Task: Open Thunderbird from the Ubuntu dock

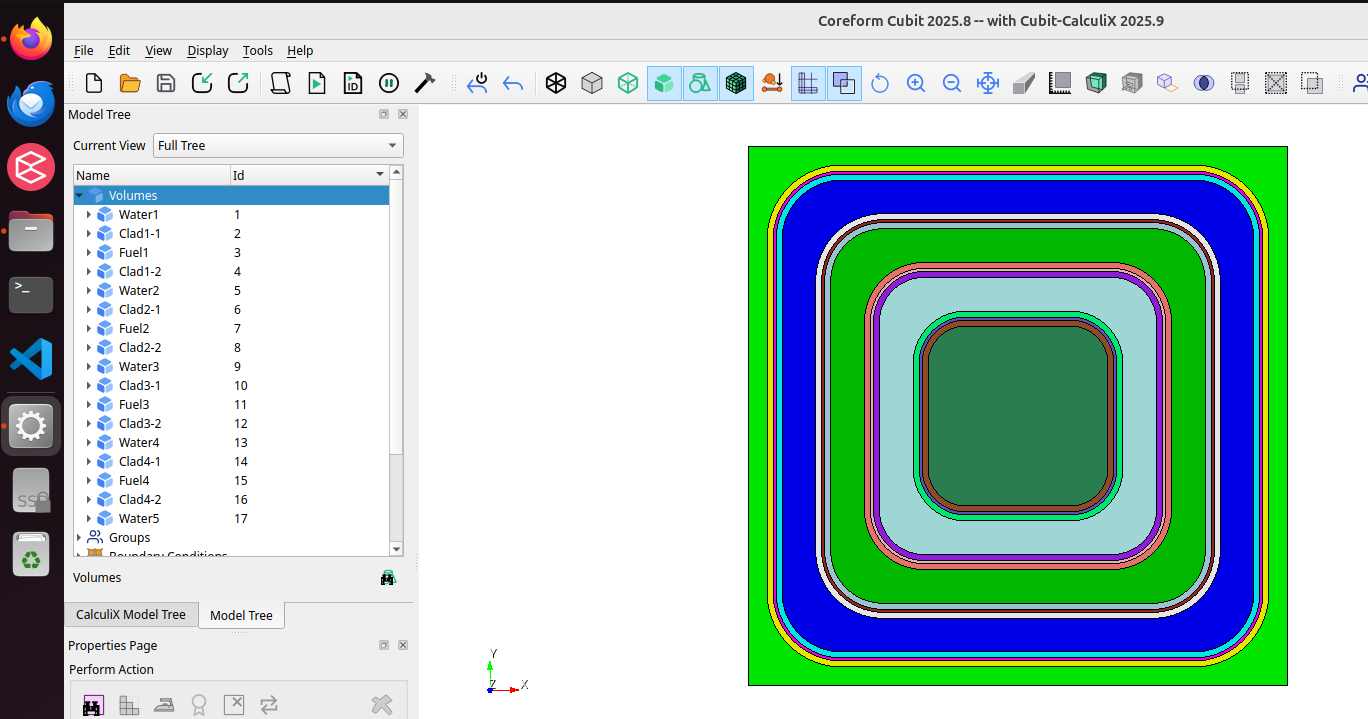Action: pos(31,103)
